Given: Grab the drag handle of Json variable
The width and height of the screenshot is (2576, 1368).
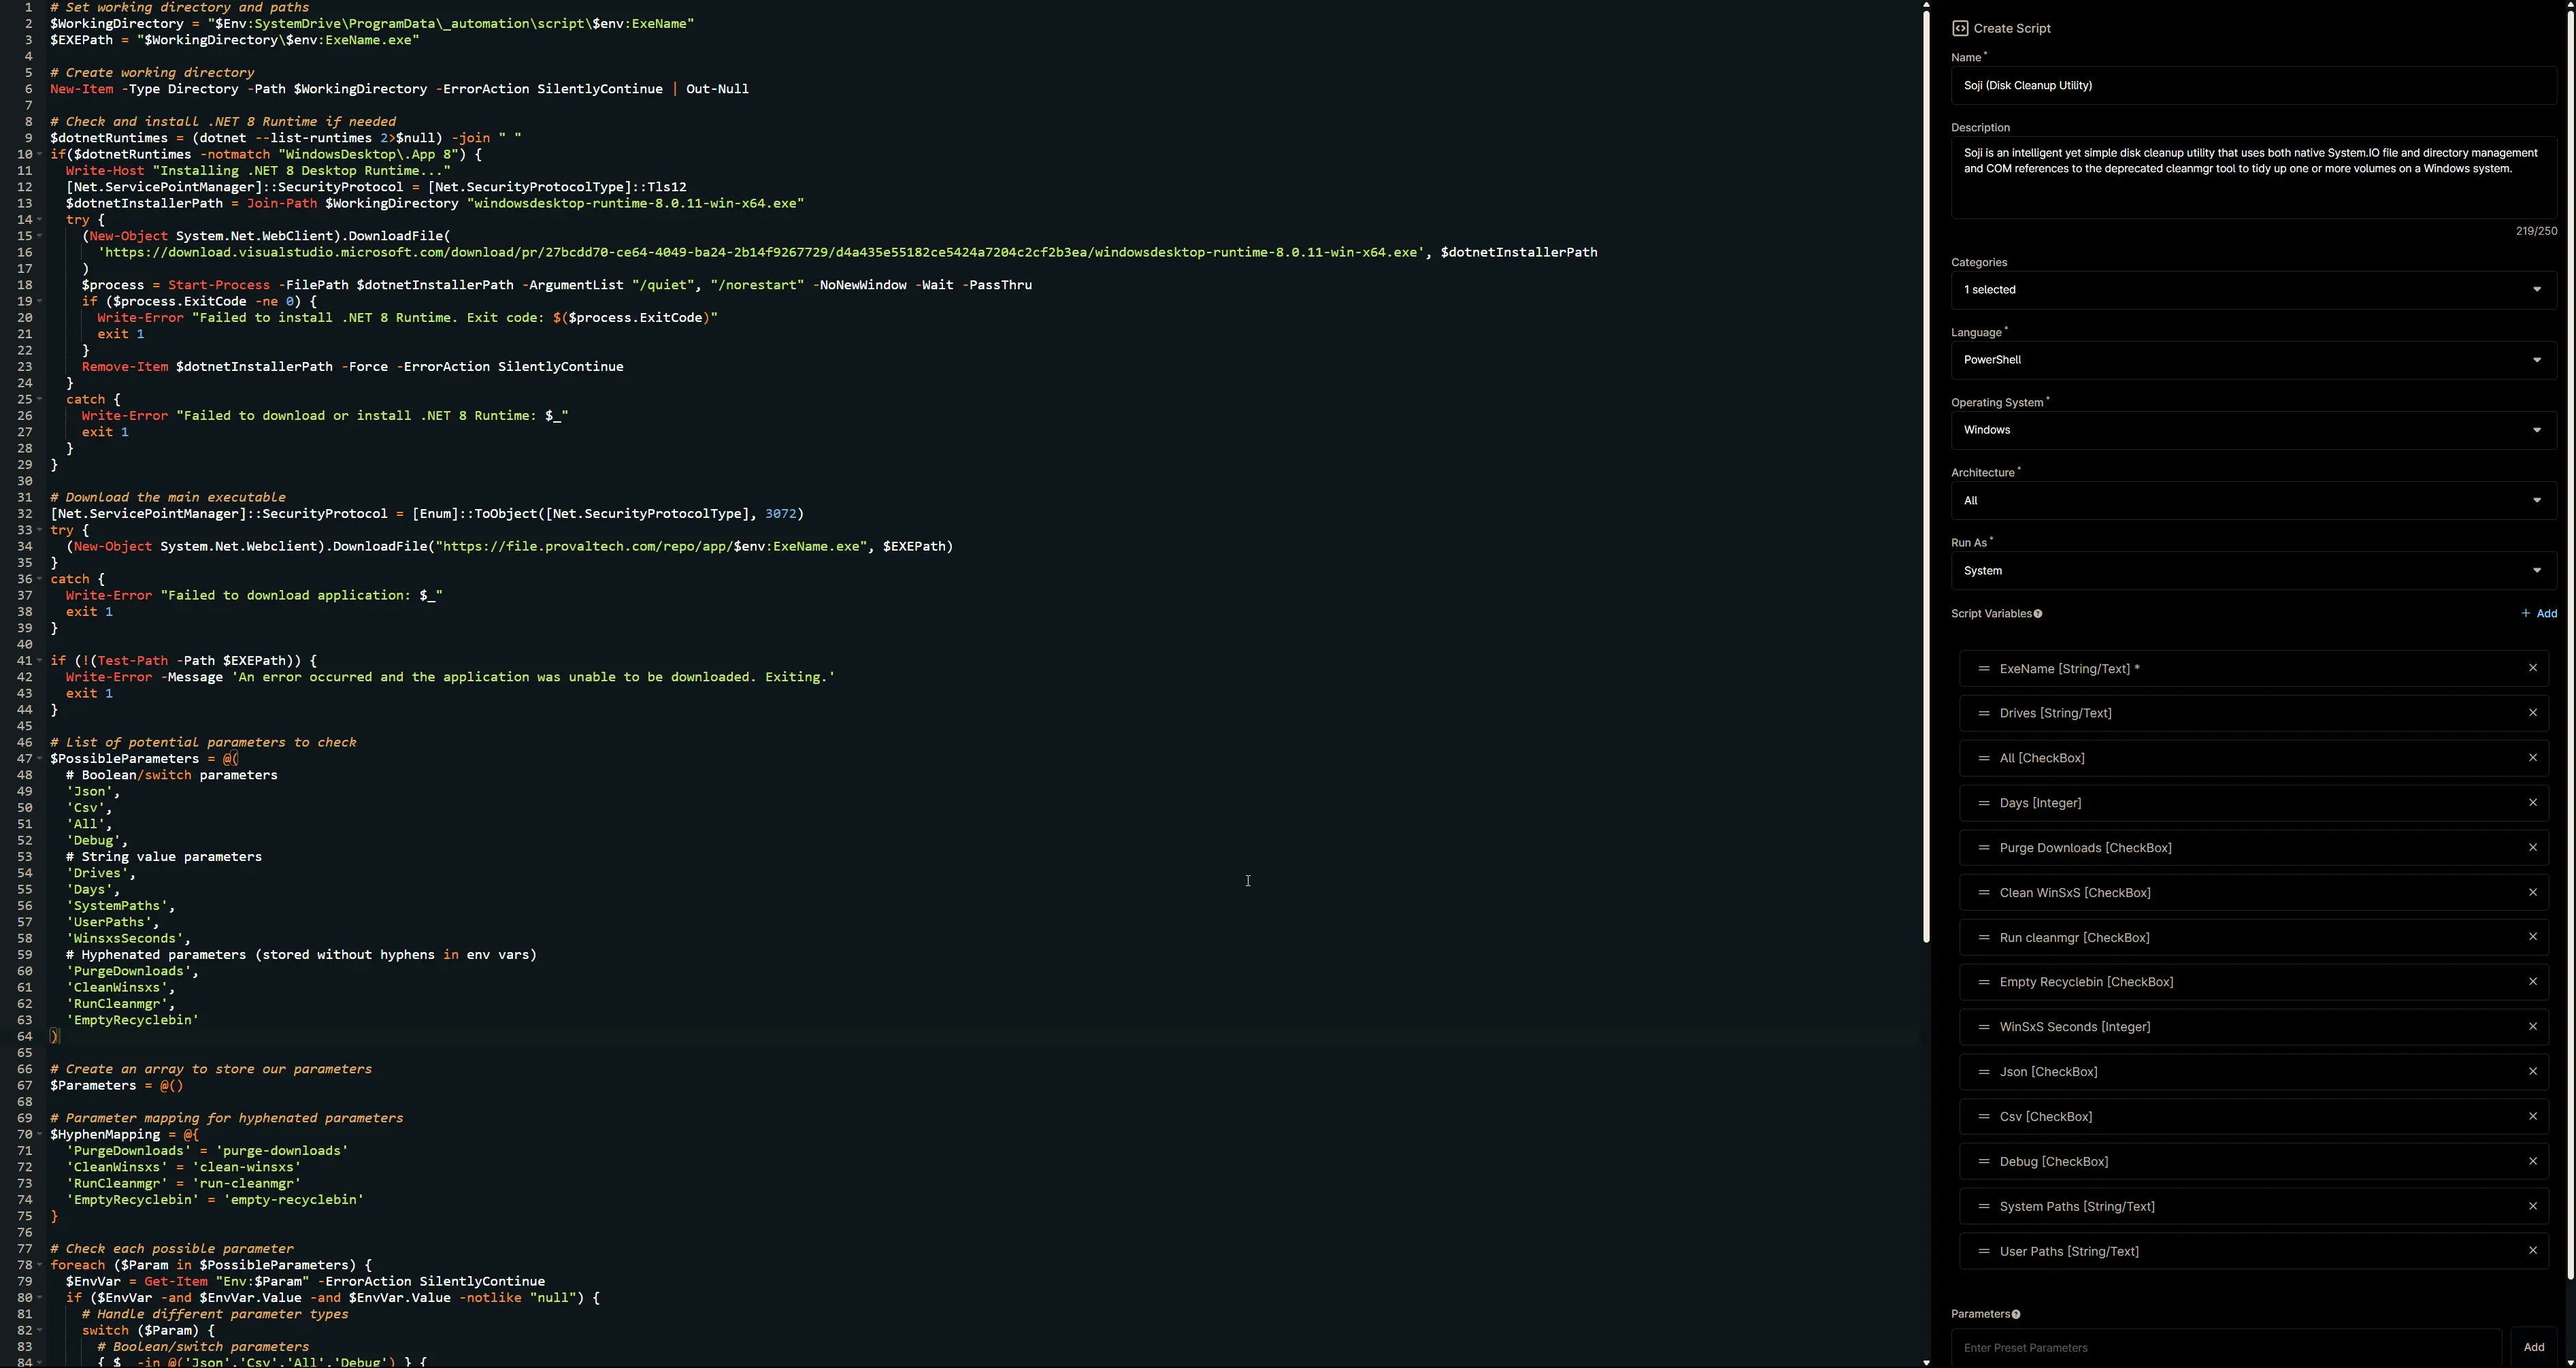Looking at the screenshot, I should pos(1983,1072).
